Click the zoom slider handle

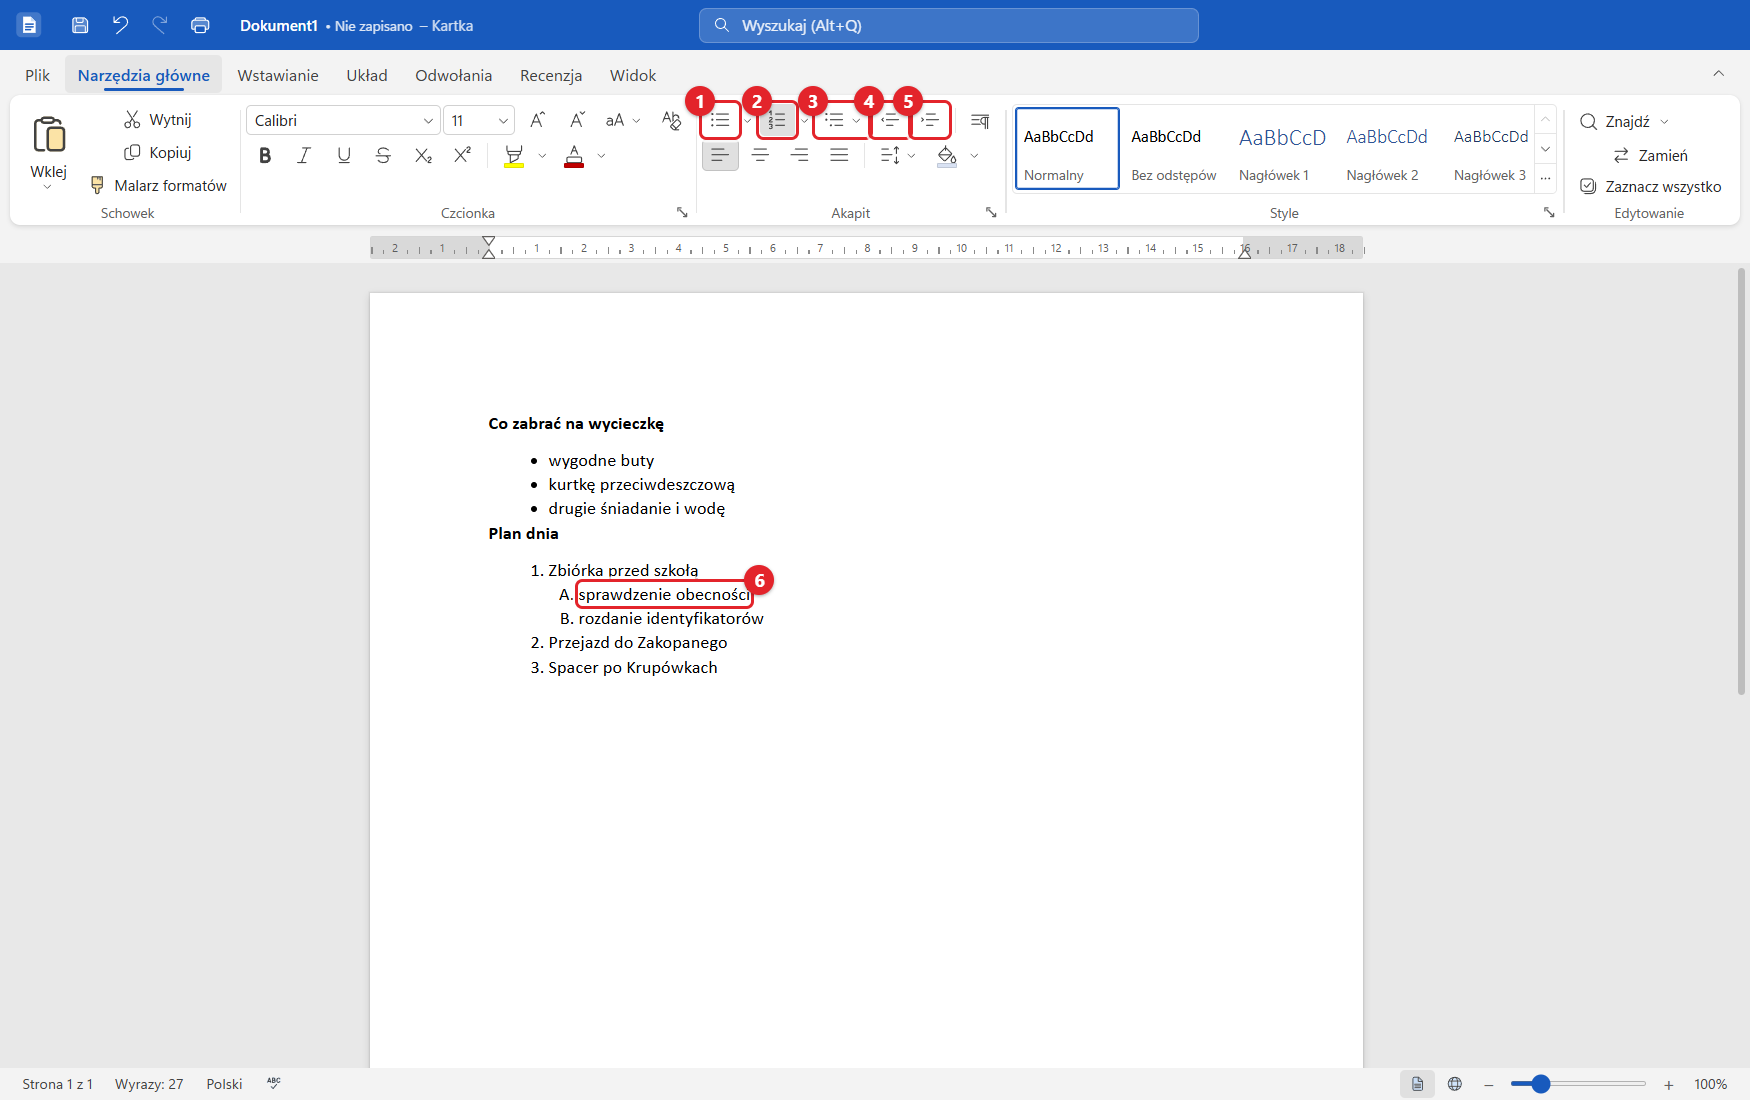pos(1541,1084)
